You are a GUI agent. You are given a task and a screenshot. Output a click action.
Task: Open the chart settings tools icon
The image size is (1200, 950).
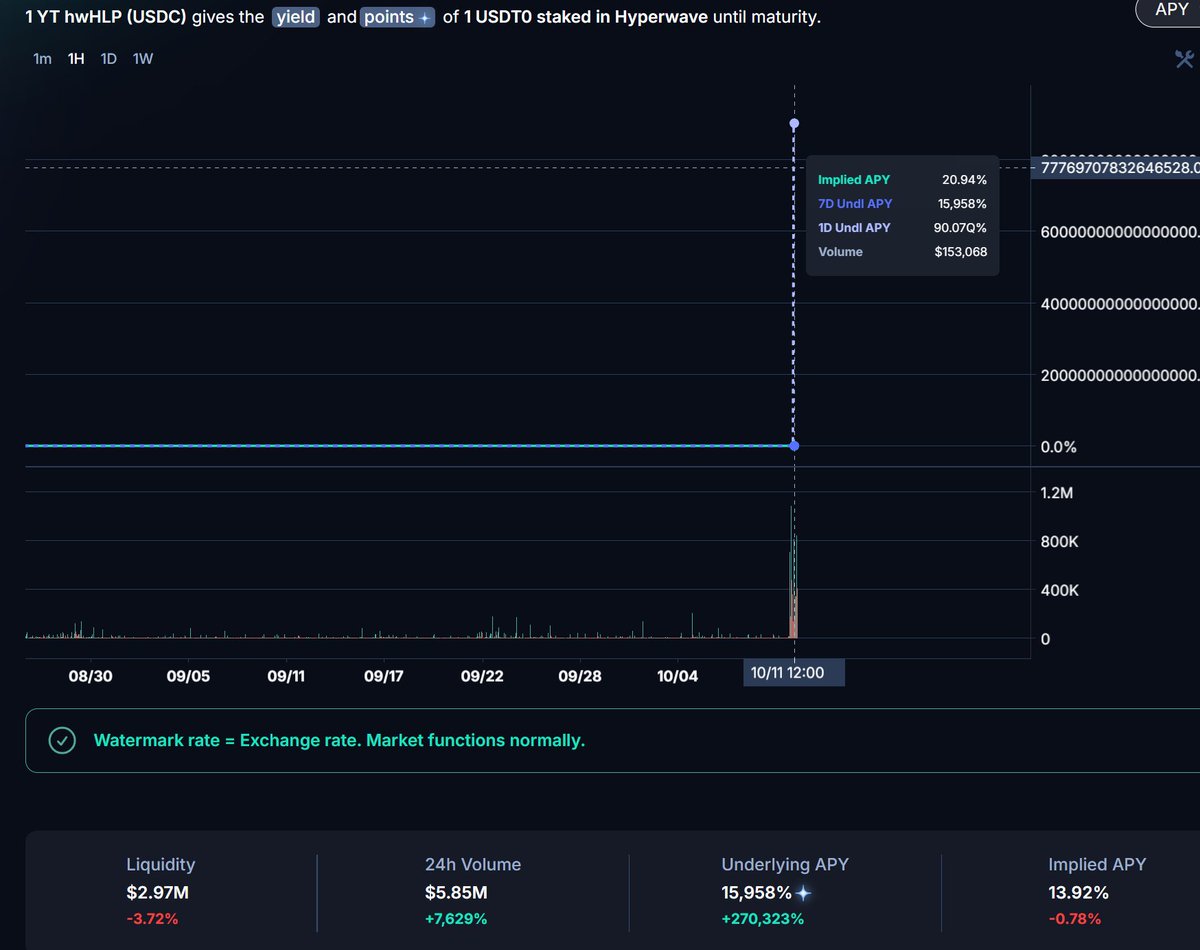1184,59
